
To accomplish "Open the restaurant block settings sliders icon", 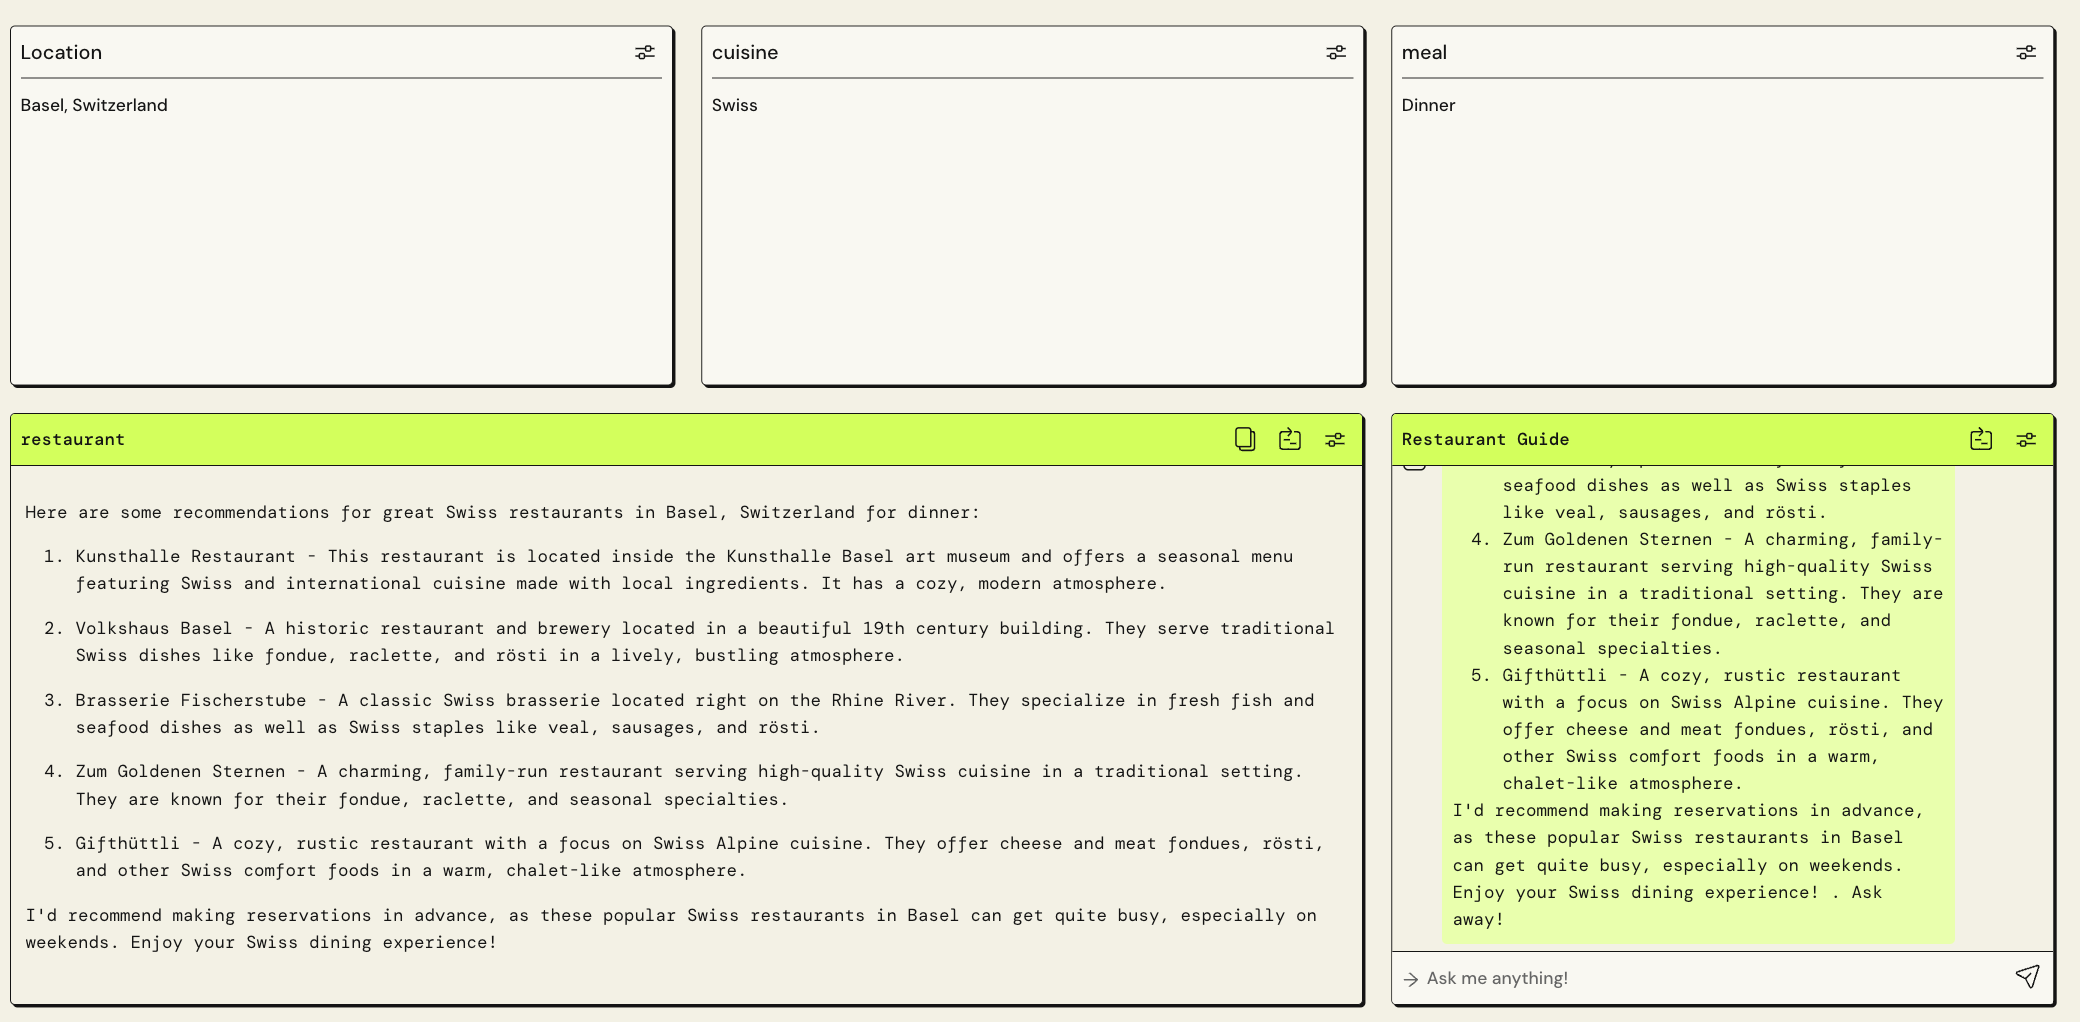I will 1335,439.
